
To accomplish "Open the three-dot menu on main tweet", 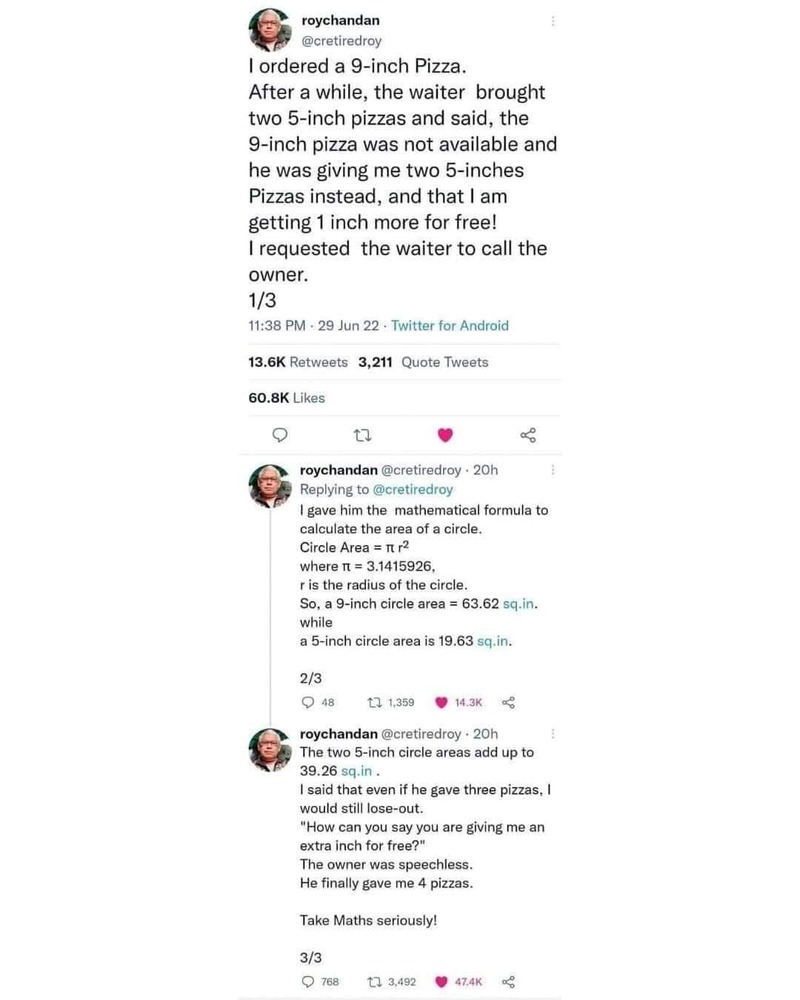I will tap(552, 21).
